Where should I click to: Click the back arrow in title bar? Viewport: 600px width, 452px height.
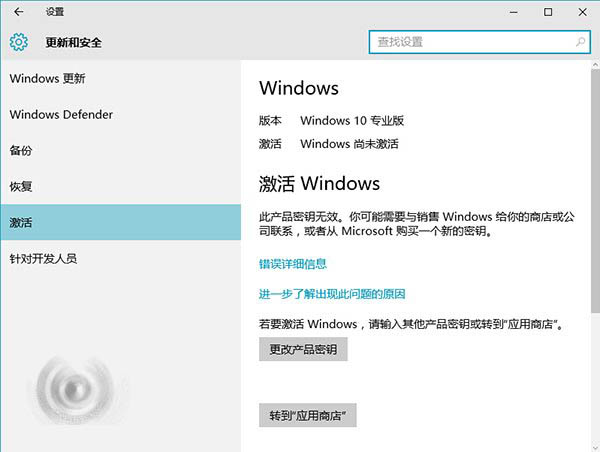coord(18,12)
